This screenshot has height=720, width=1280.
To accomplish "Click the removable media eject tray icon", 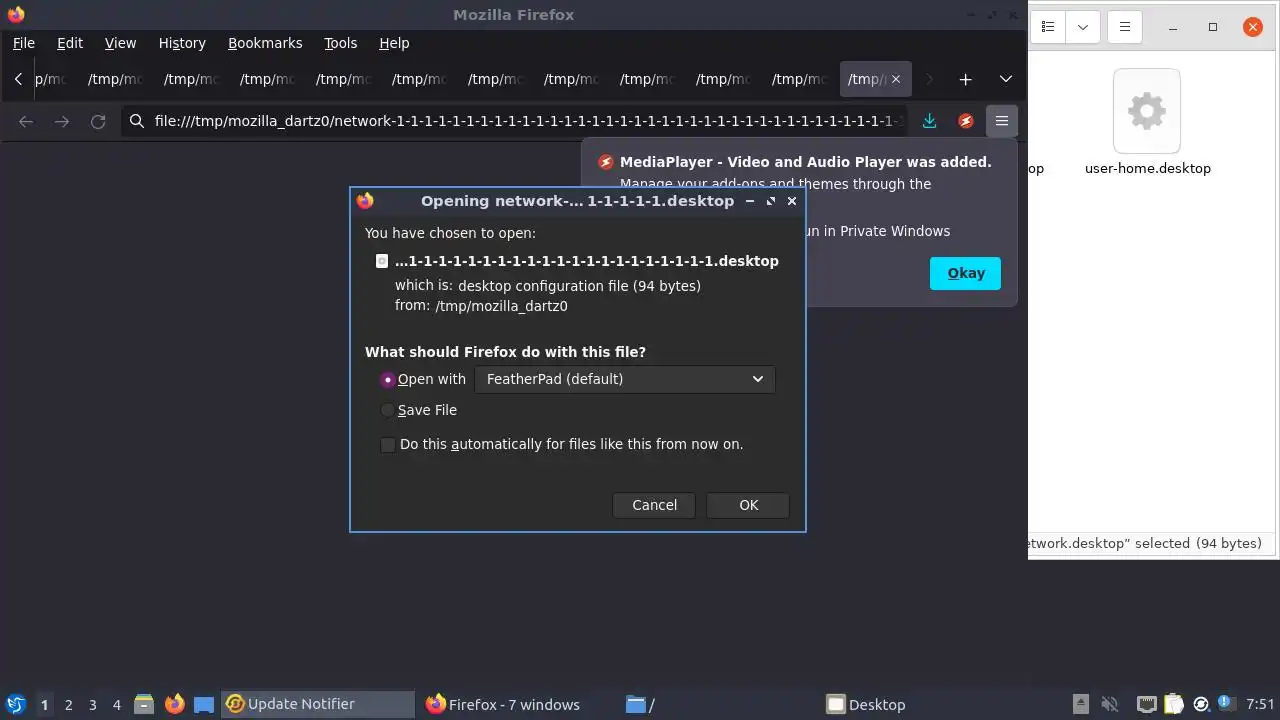I will pos(1081,704).
